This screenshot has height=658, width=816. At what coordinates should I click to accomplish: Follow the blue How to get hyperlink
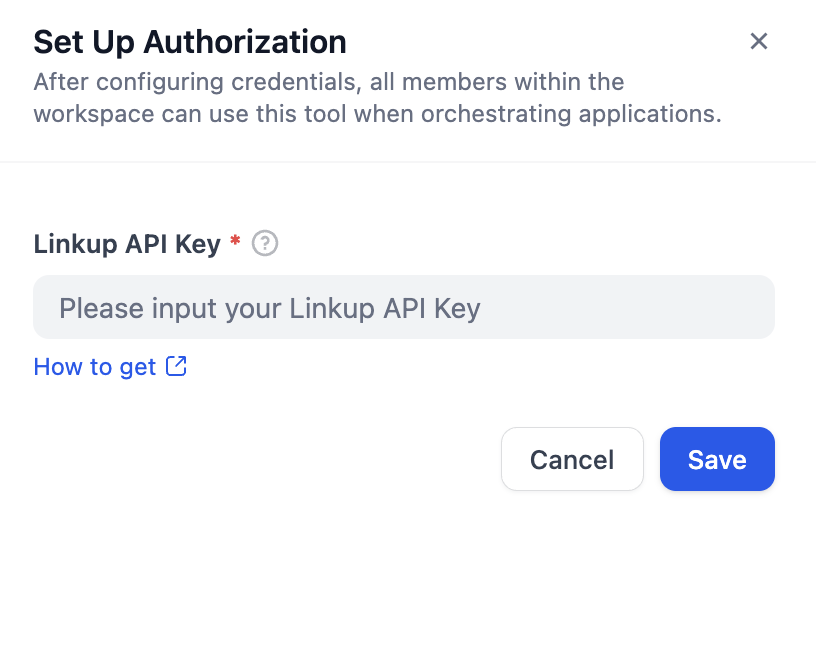(x=95, y=366)
